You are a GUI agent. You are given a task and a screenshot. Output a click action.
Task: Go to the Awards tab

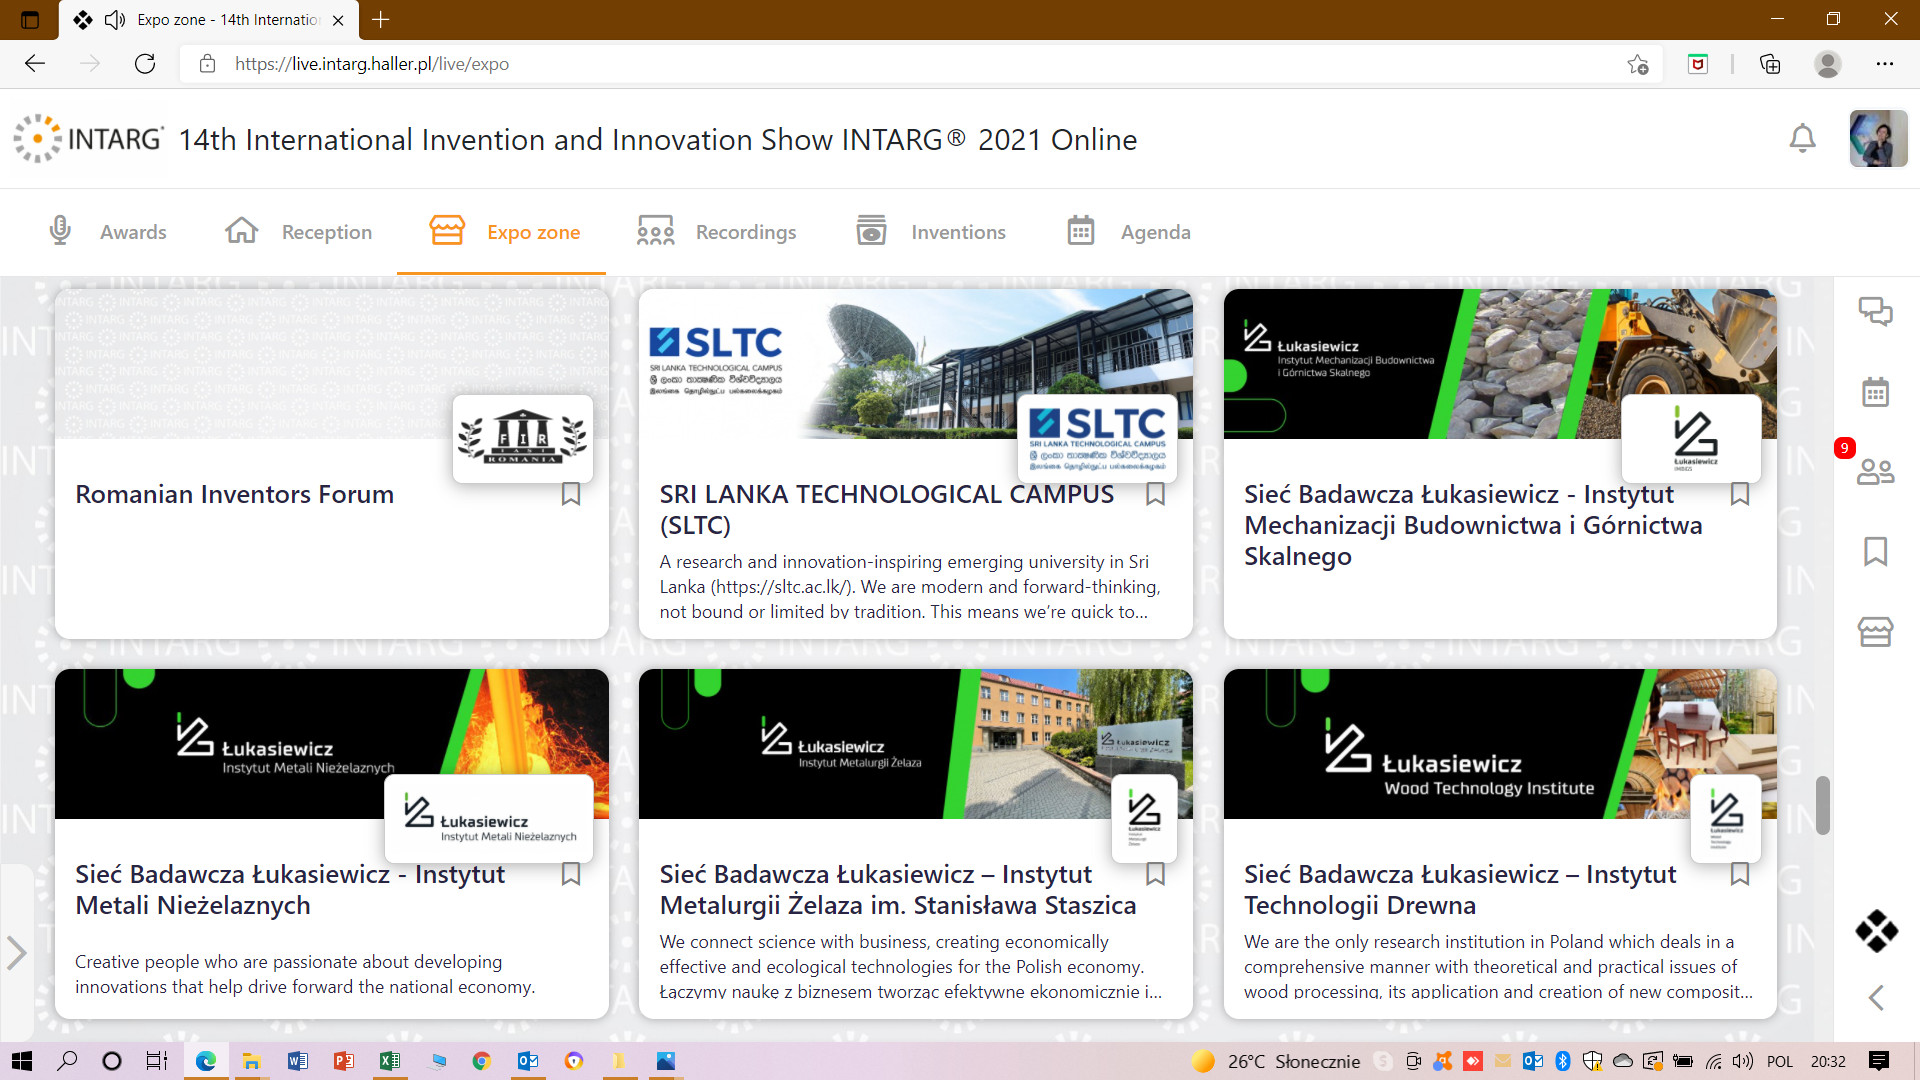coord(107,231)
